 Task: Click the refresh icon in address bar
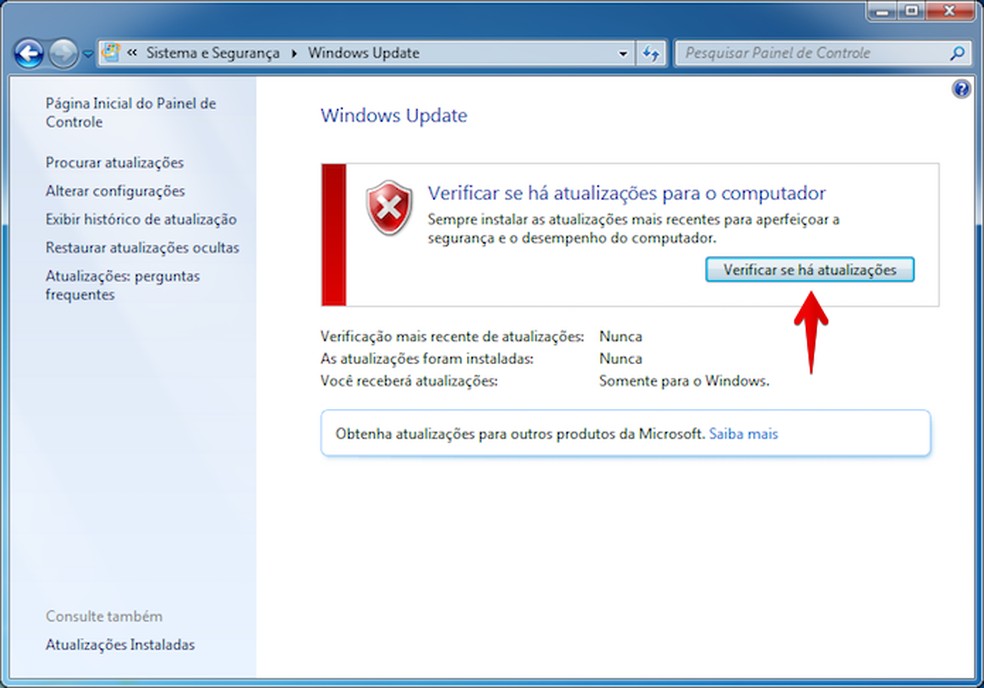pos(651,53)
